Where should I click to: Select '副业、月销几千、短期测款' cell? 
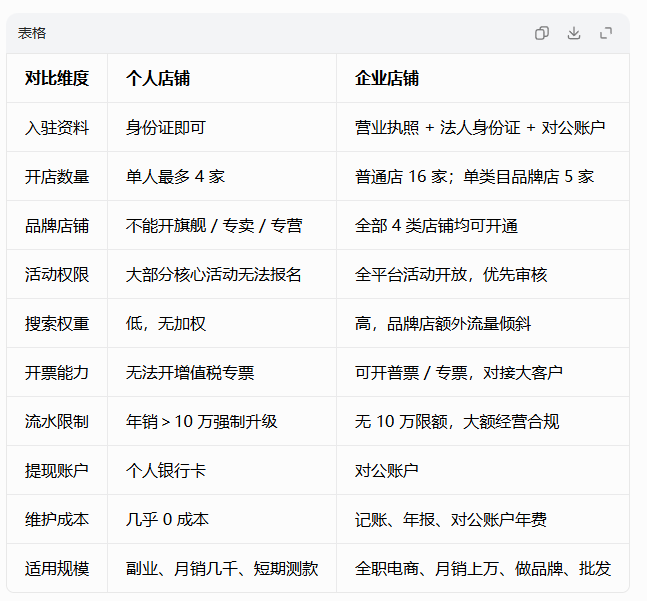[x=222, y=569]
